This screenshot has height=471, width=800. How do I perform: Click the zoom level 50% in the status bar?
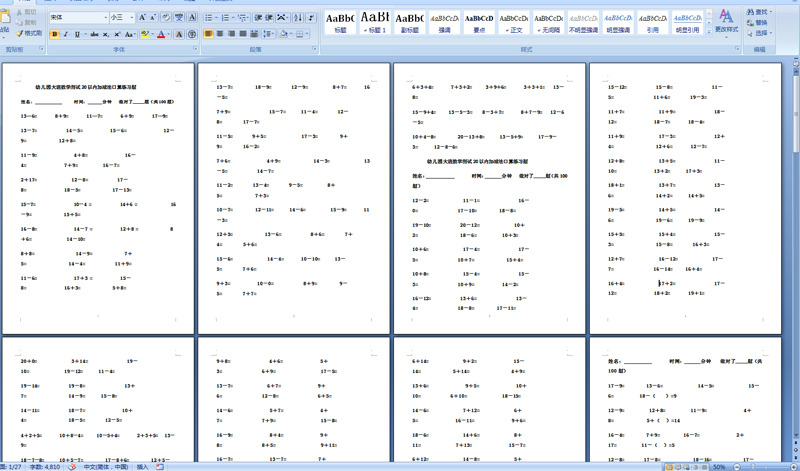click(x=719, y=467)
